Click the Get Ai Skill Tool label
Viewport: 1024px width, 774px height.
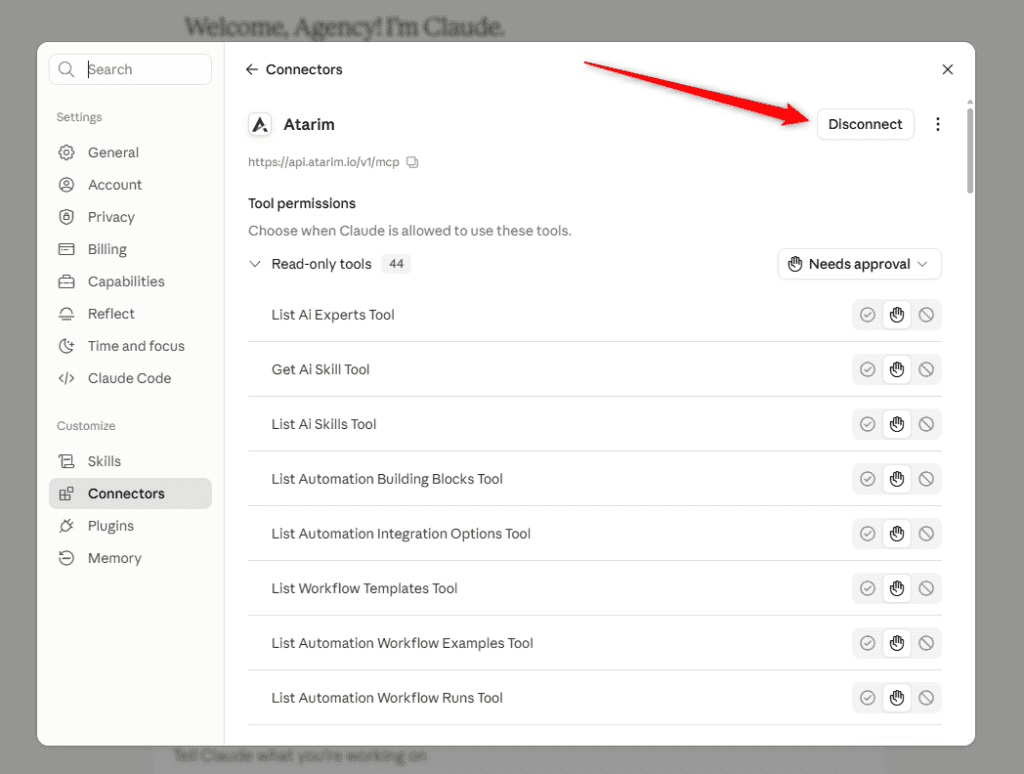(x=321, y=370)
